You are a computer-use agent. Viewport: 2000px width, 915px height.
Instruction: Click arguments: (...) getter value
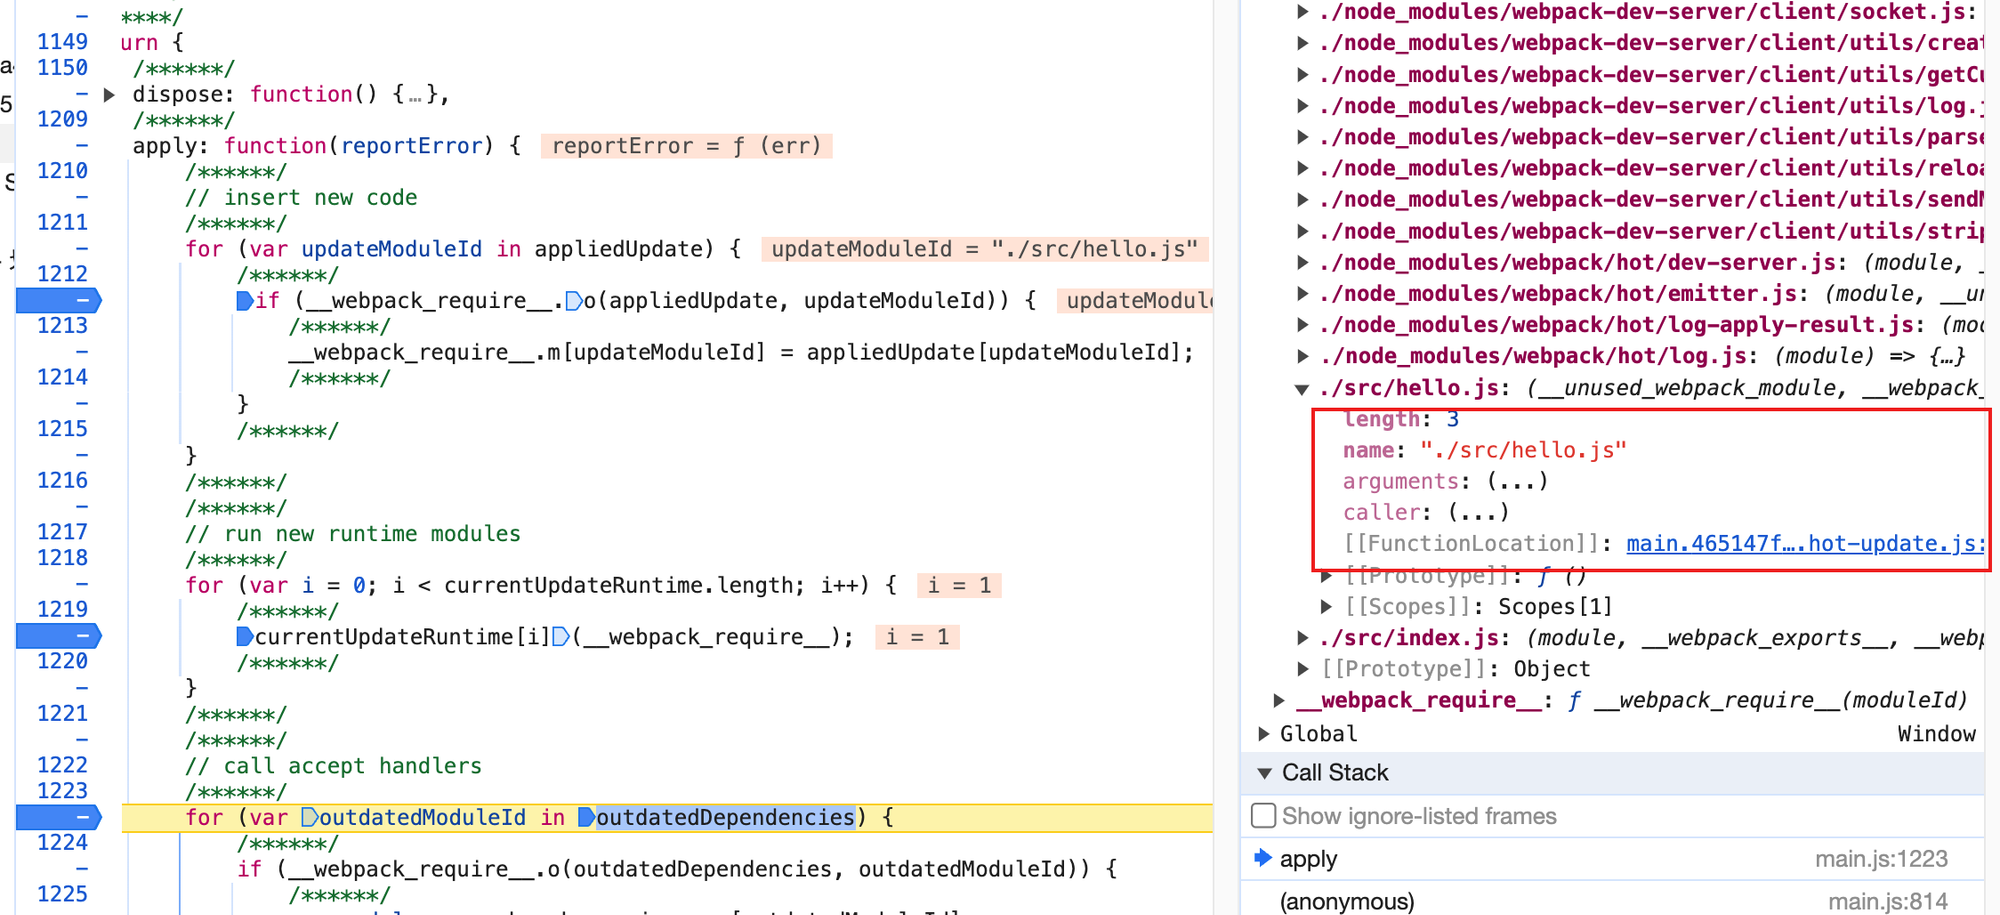(x=1517, y=482)
